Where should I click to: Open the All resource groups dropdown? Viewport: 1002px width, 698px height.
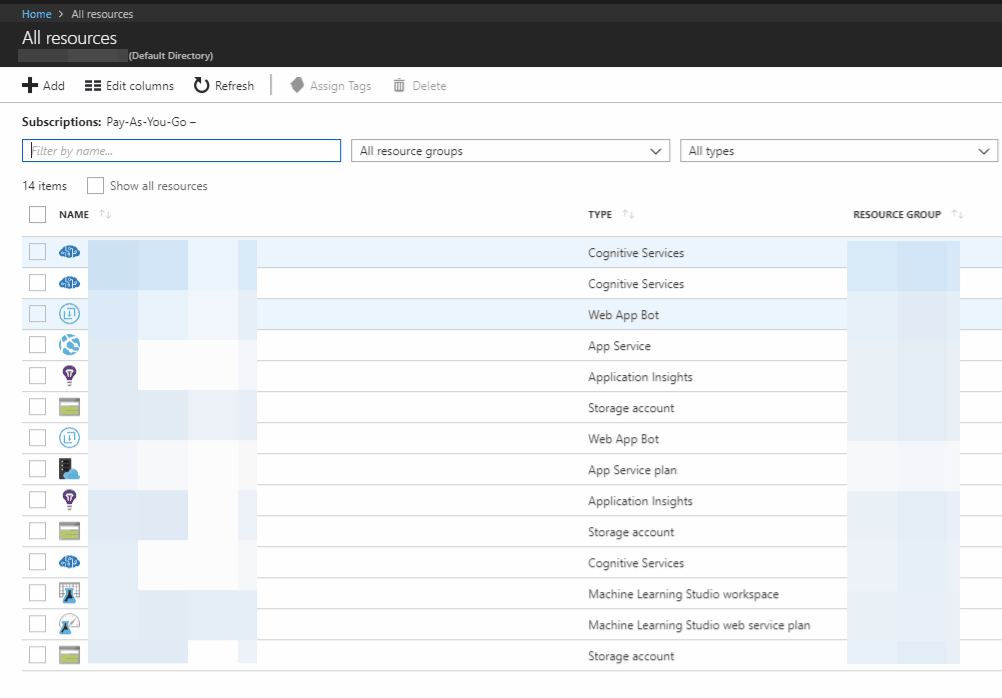(x=510, y=151)
